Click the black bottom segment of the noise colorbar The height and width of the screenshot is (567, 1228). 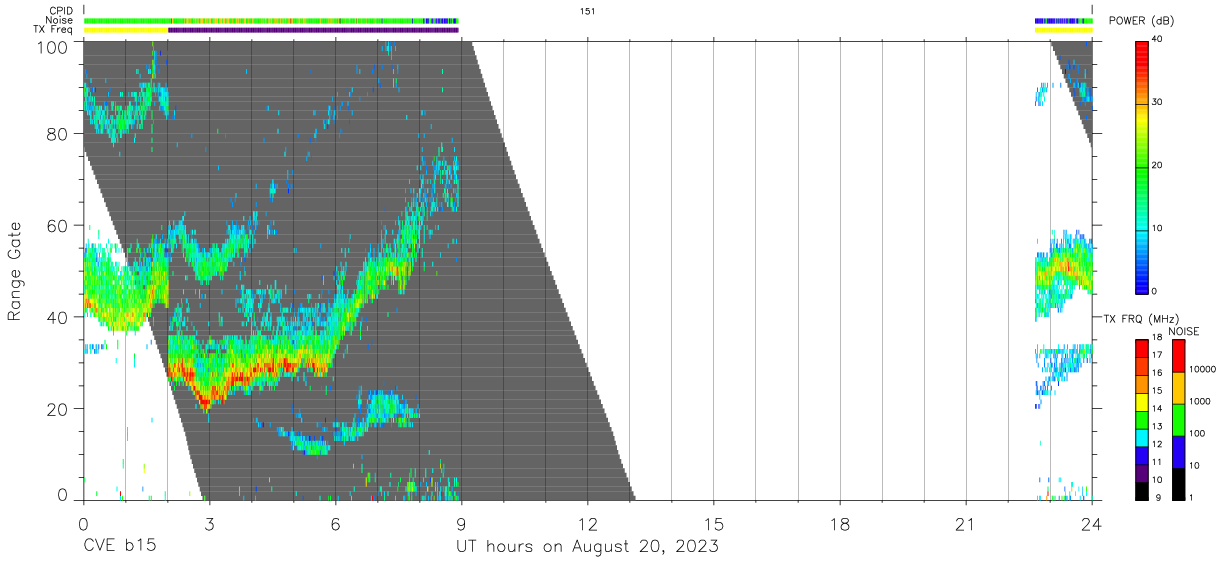[x=1178, y=484]
